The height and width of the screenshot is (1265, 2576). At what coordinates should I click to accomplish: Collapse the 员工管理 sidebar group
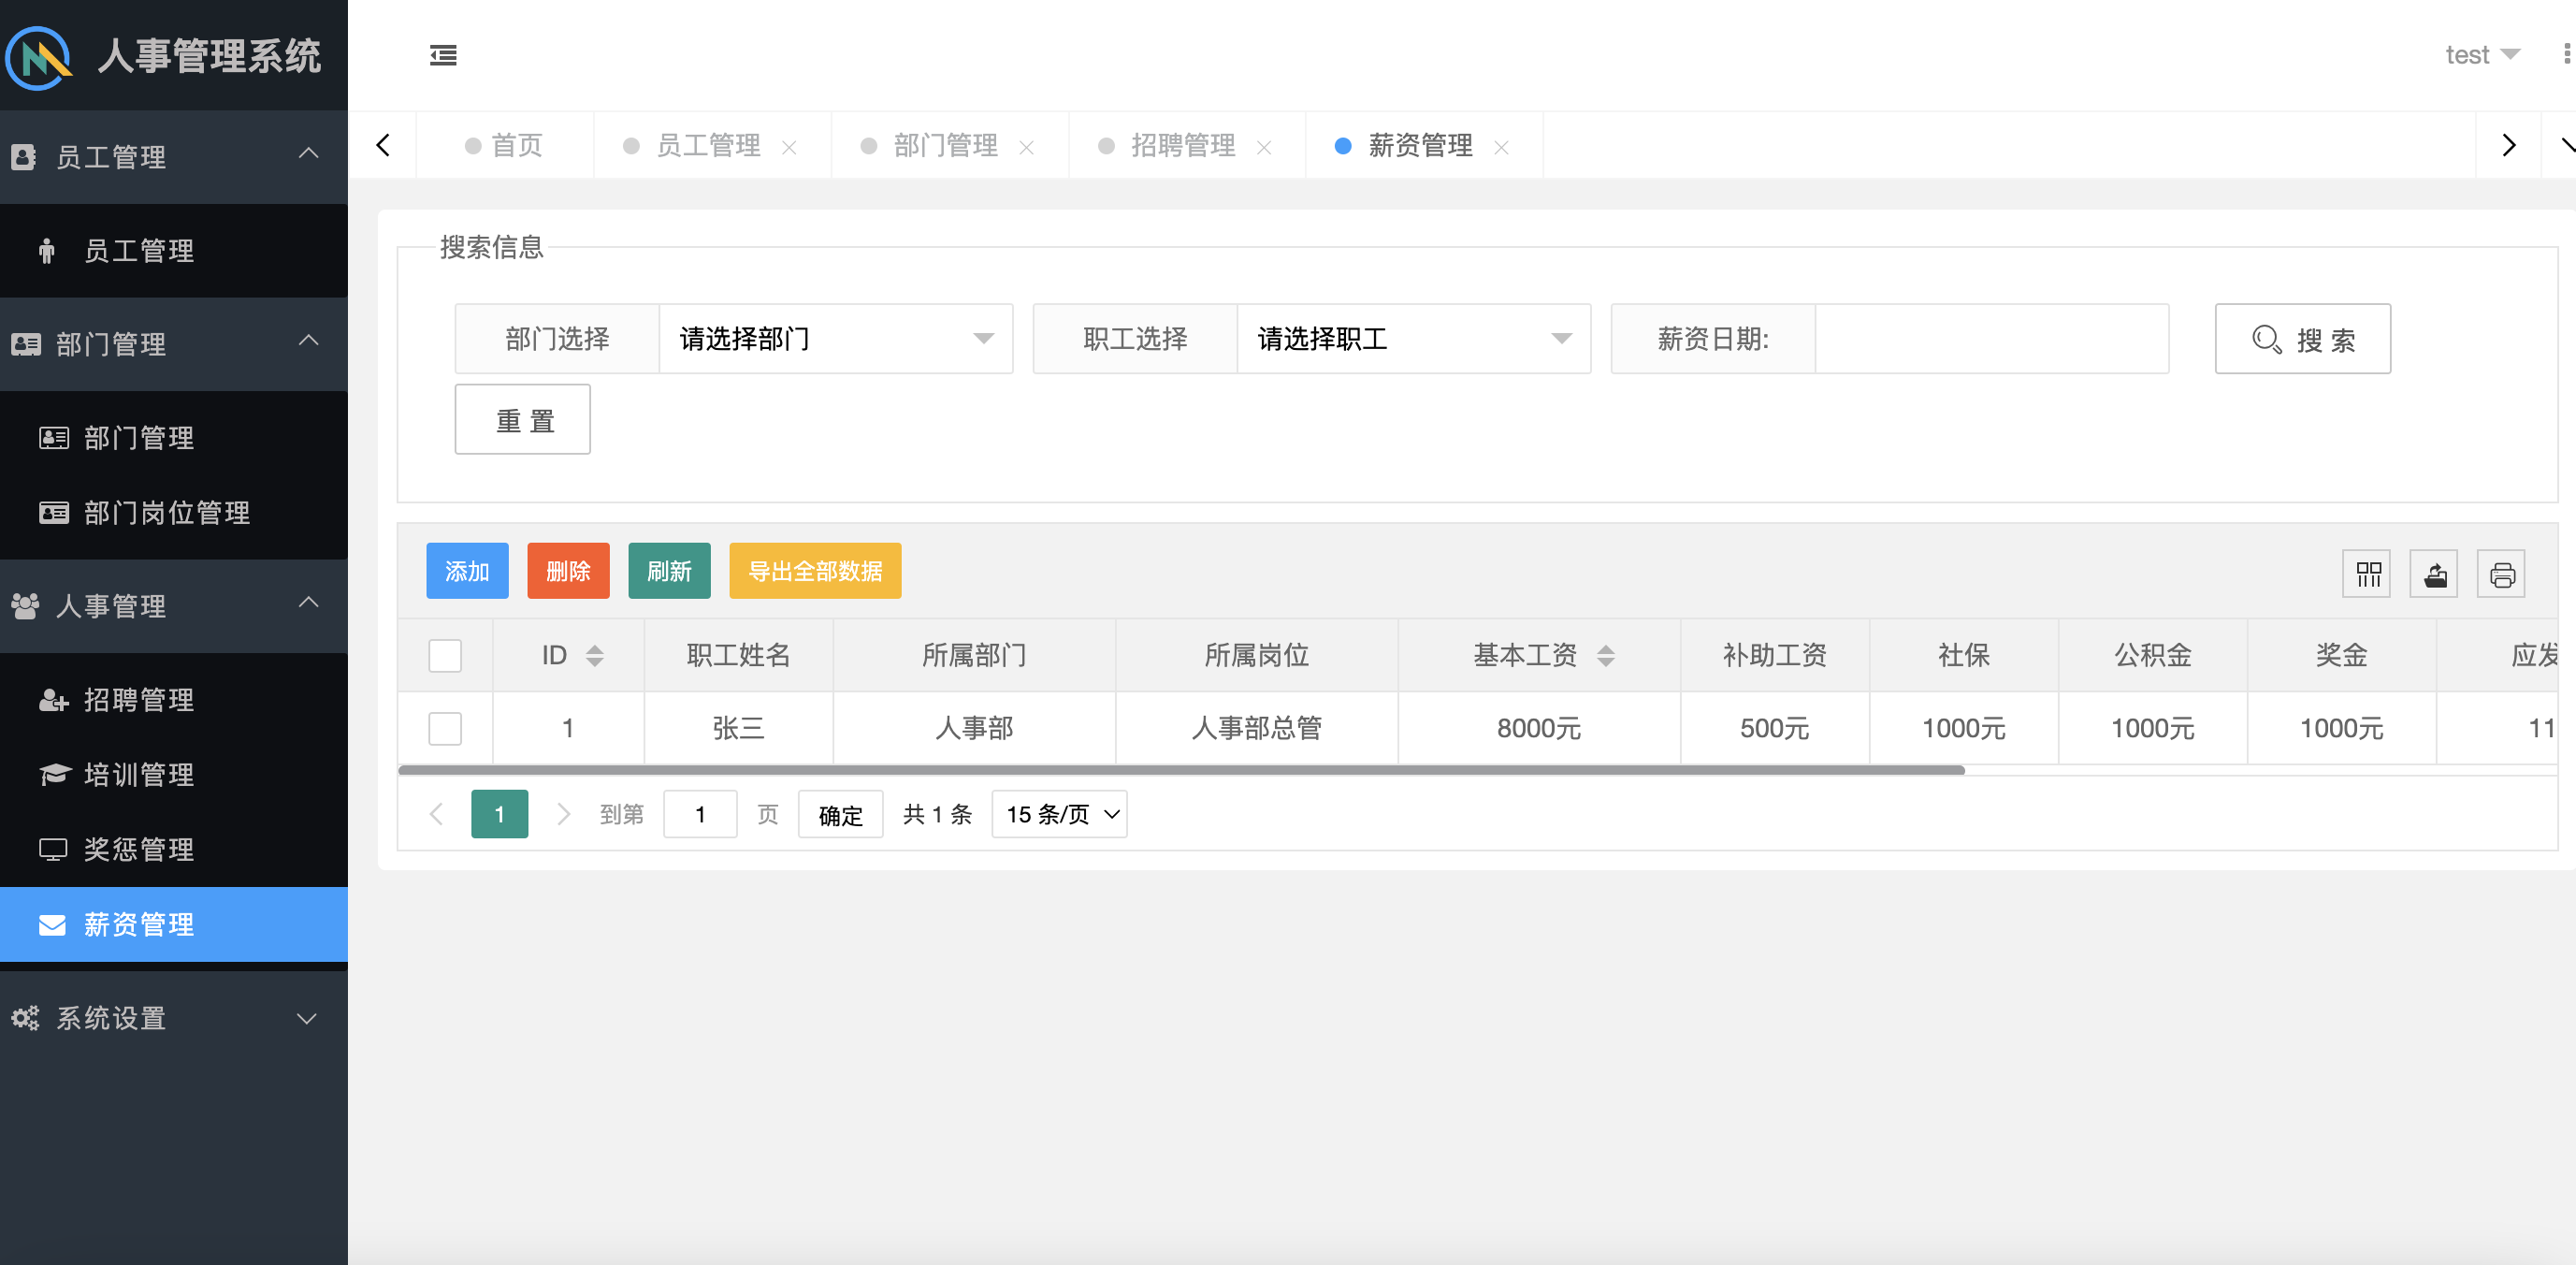click(x=174, y=156)
